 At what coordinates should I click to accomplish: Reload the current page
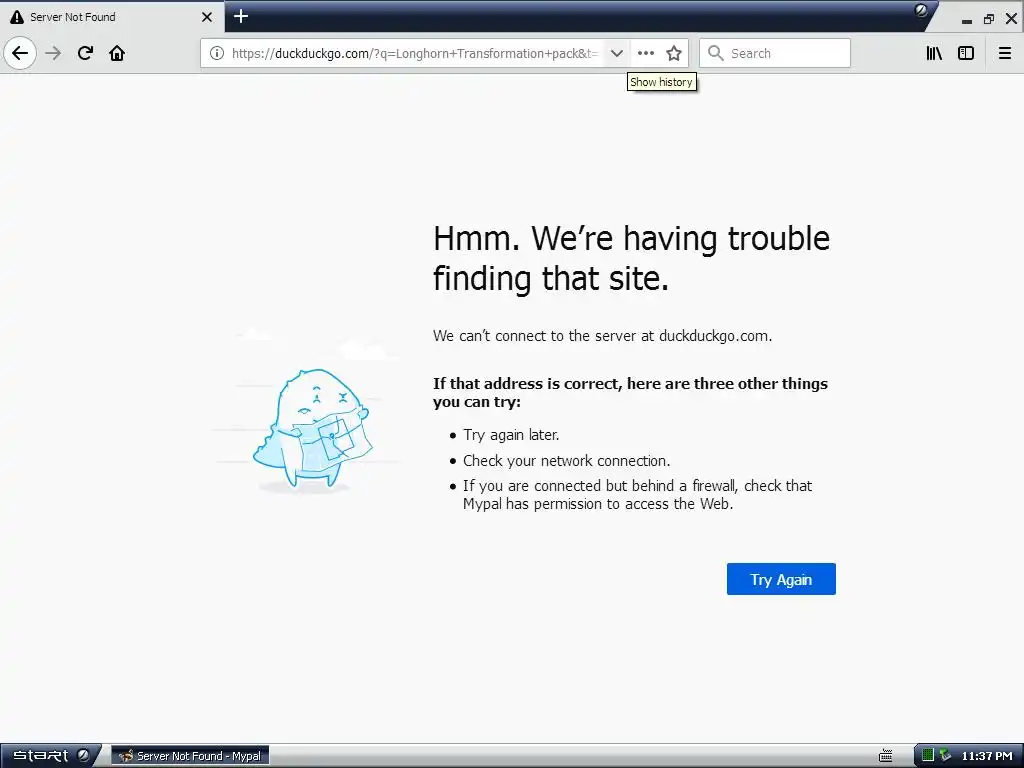click(85, 53)
